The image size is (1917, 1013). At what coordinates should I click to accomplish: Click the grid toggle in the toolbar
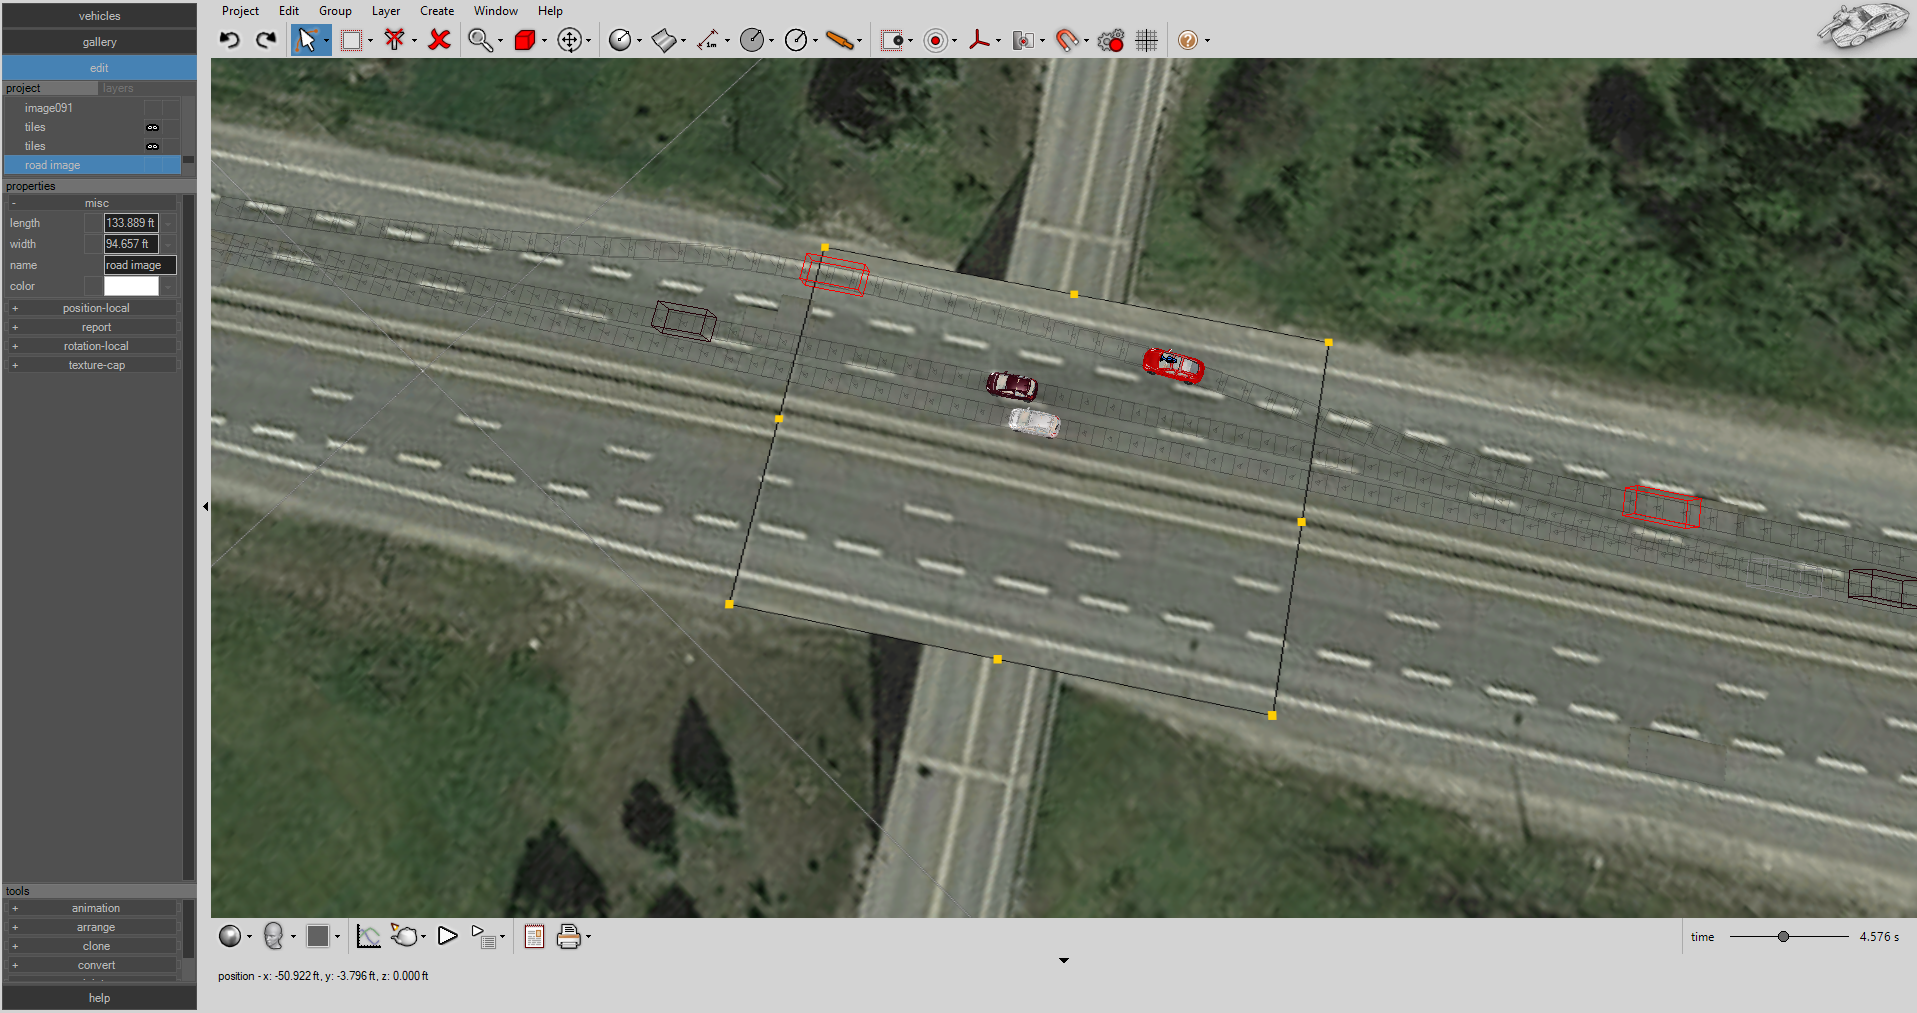(1146, 40)
